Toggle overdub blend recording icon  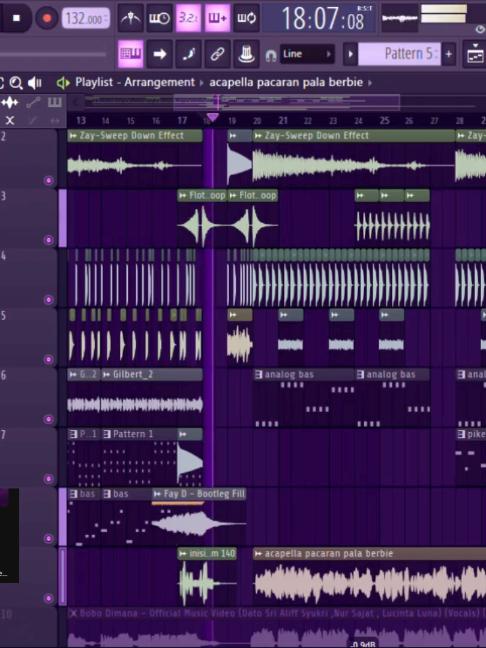point(217,18)
